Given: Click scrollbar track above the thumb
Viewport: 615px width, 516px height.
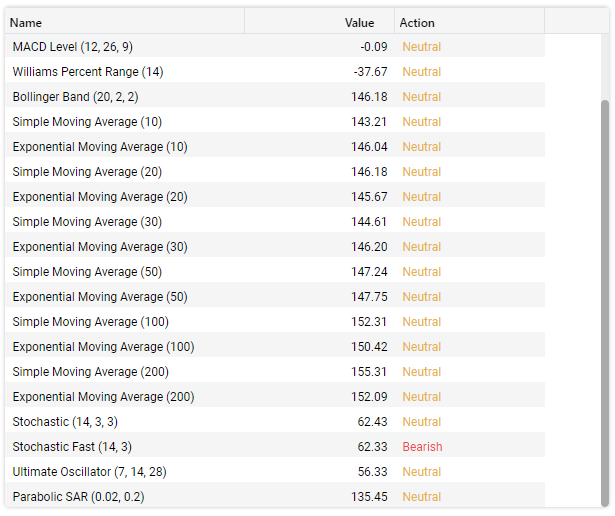Looking at the screenshot, I should [605, 67].
